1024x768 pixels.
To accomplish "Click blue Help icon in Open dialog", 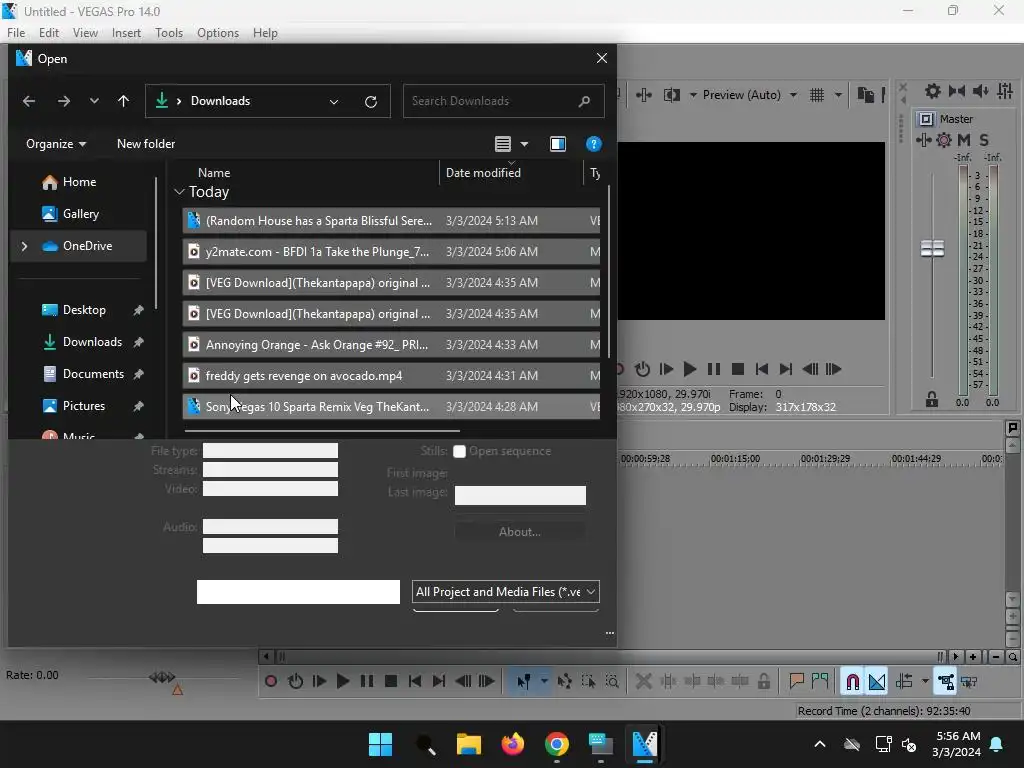I will pyautogui.click(x=593, y=144).
